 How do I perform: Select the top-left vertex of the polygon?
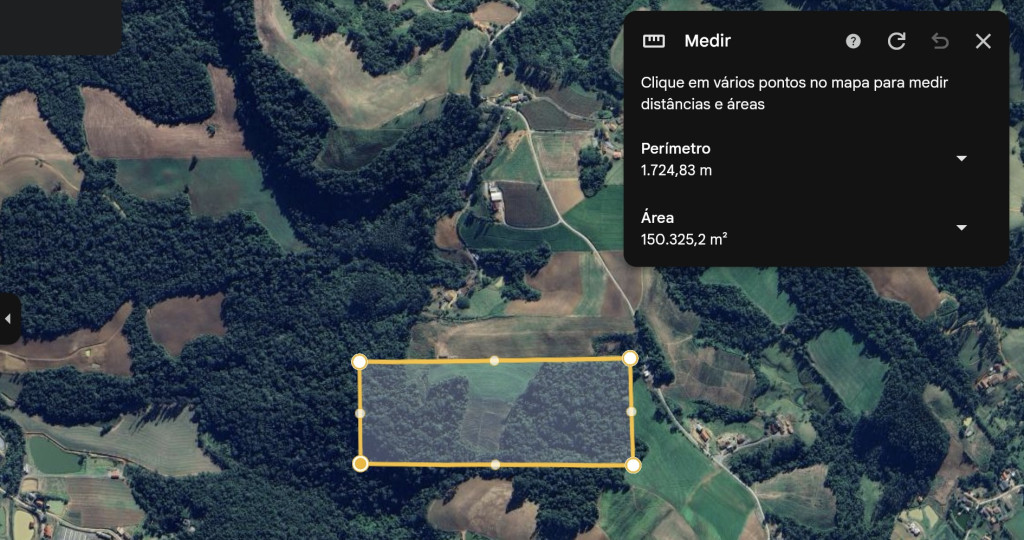tap(359, 362)
